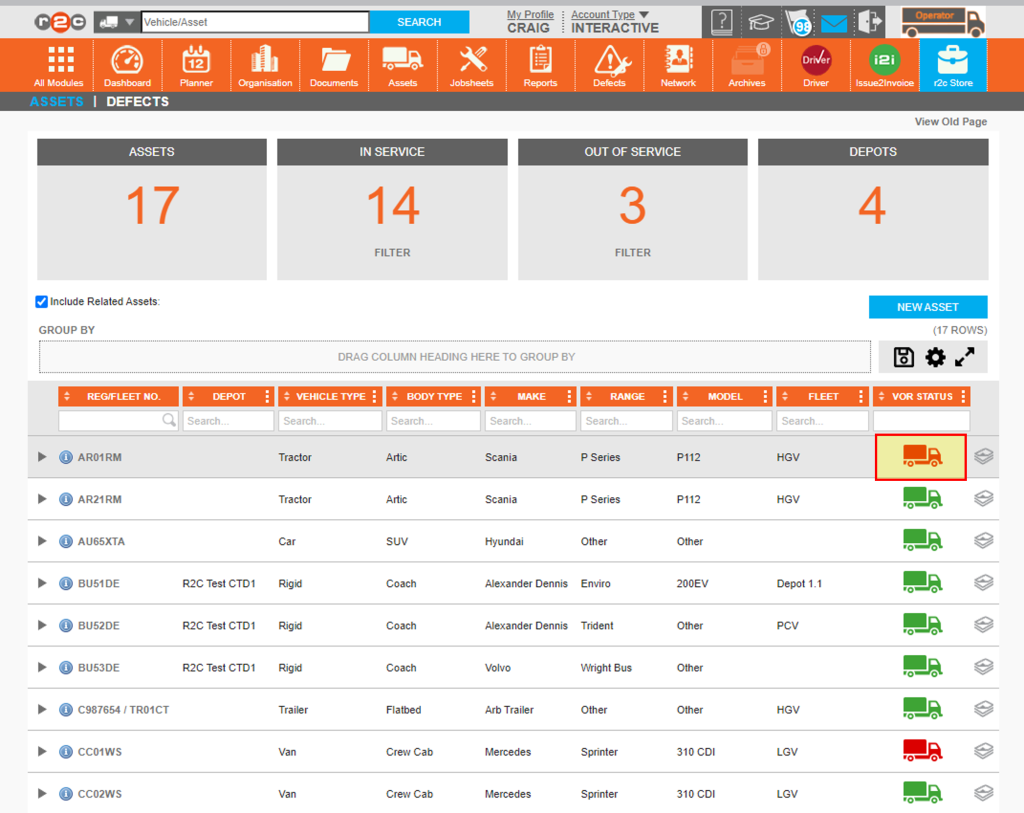1024x813 pixels.
Task: Click the green VOR truck for BU53DE
Action: click(x=922, y=666)
